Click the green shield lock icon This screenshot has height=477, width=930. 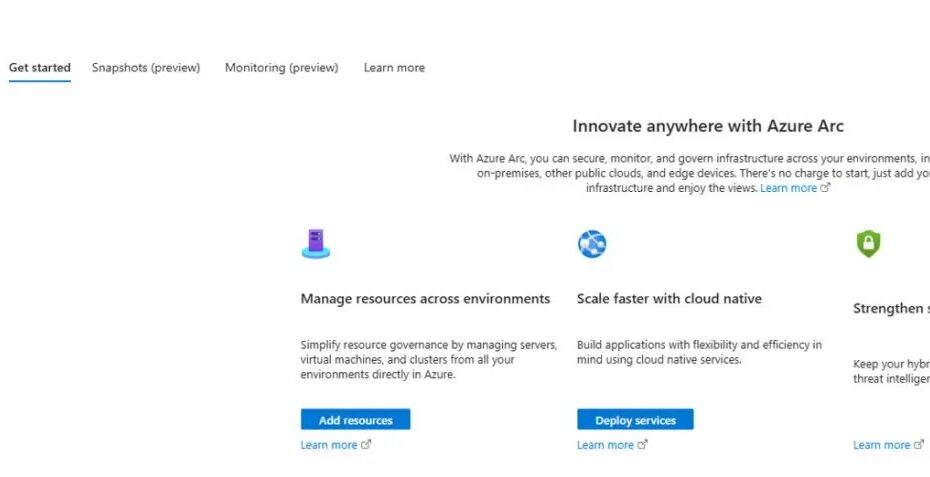[868, 244]
